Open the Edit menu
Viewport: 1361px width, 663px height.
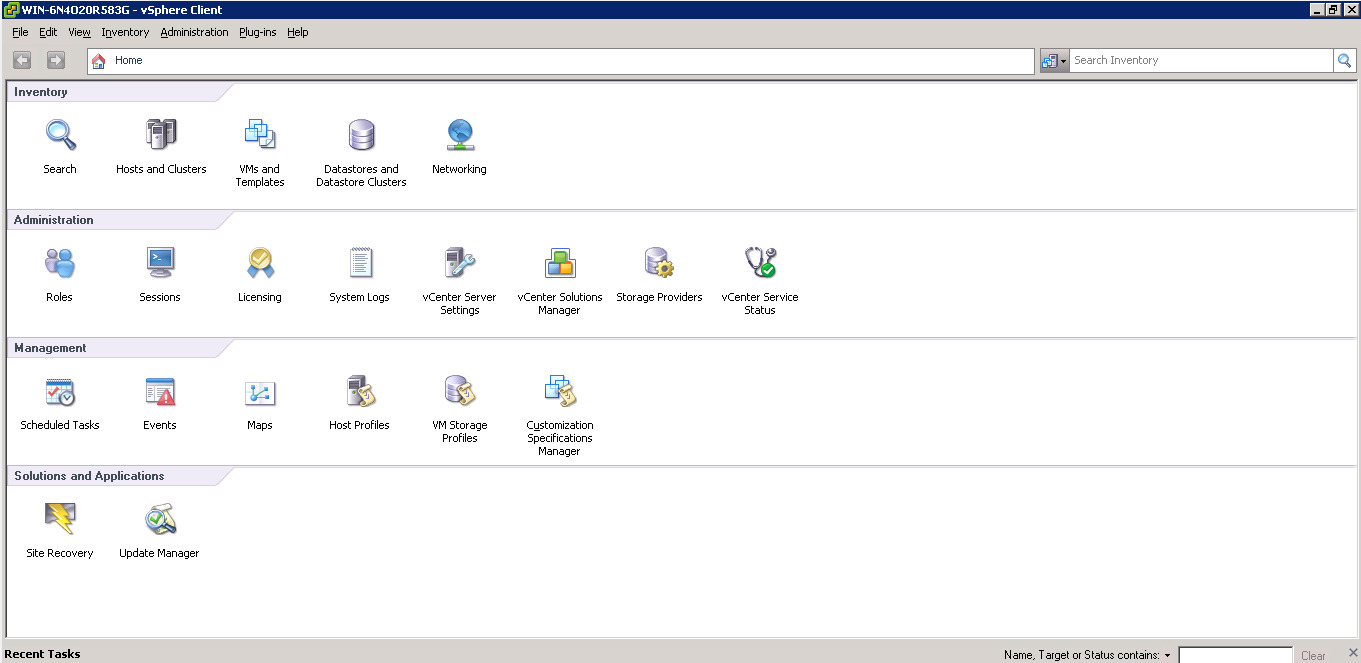tap(48, 32)
